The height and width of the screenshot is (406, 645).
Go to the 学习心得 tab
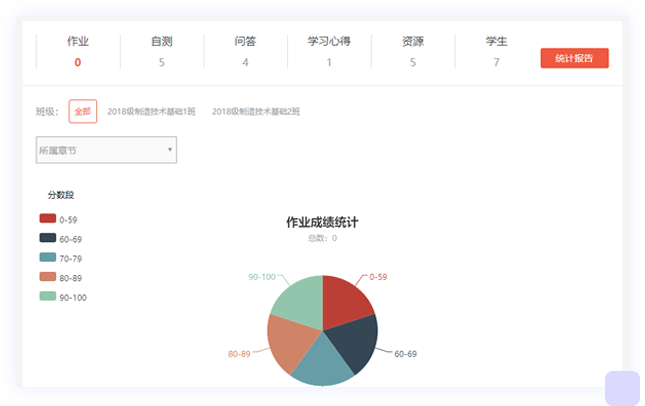[329, 50]
